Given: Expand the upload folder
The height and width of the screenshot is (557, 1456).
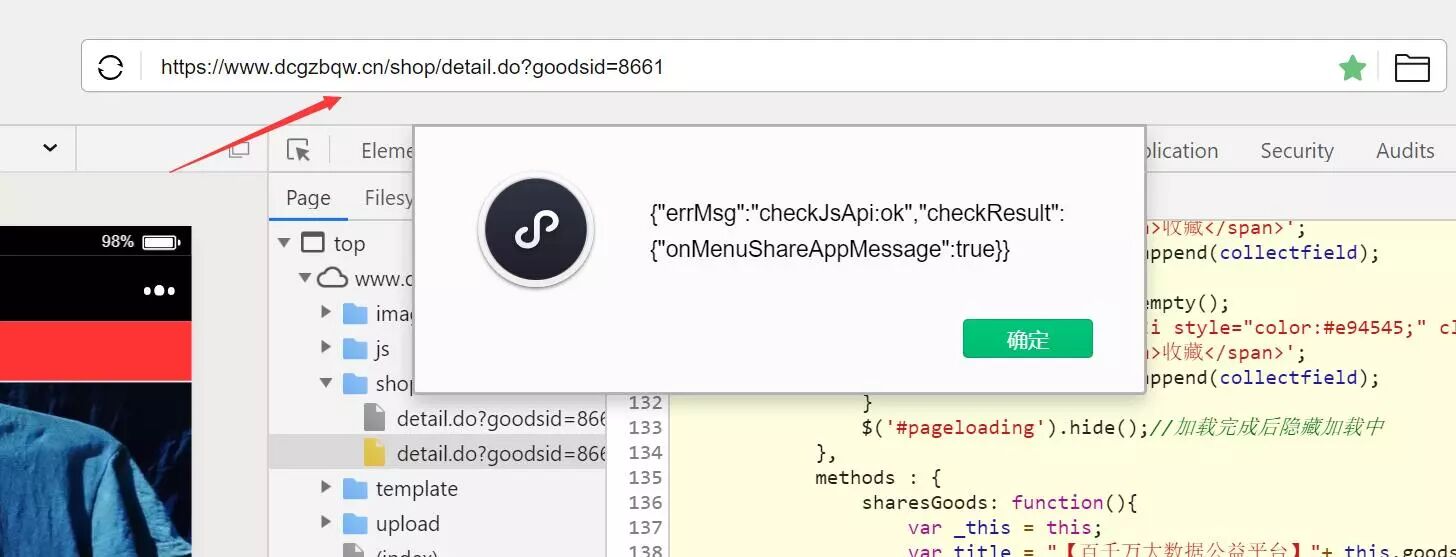Looking at the screenshot, I should click(326, 523).
